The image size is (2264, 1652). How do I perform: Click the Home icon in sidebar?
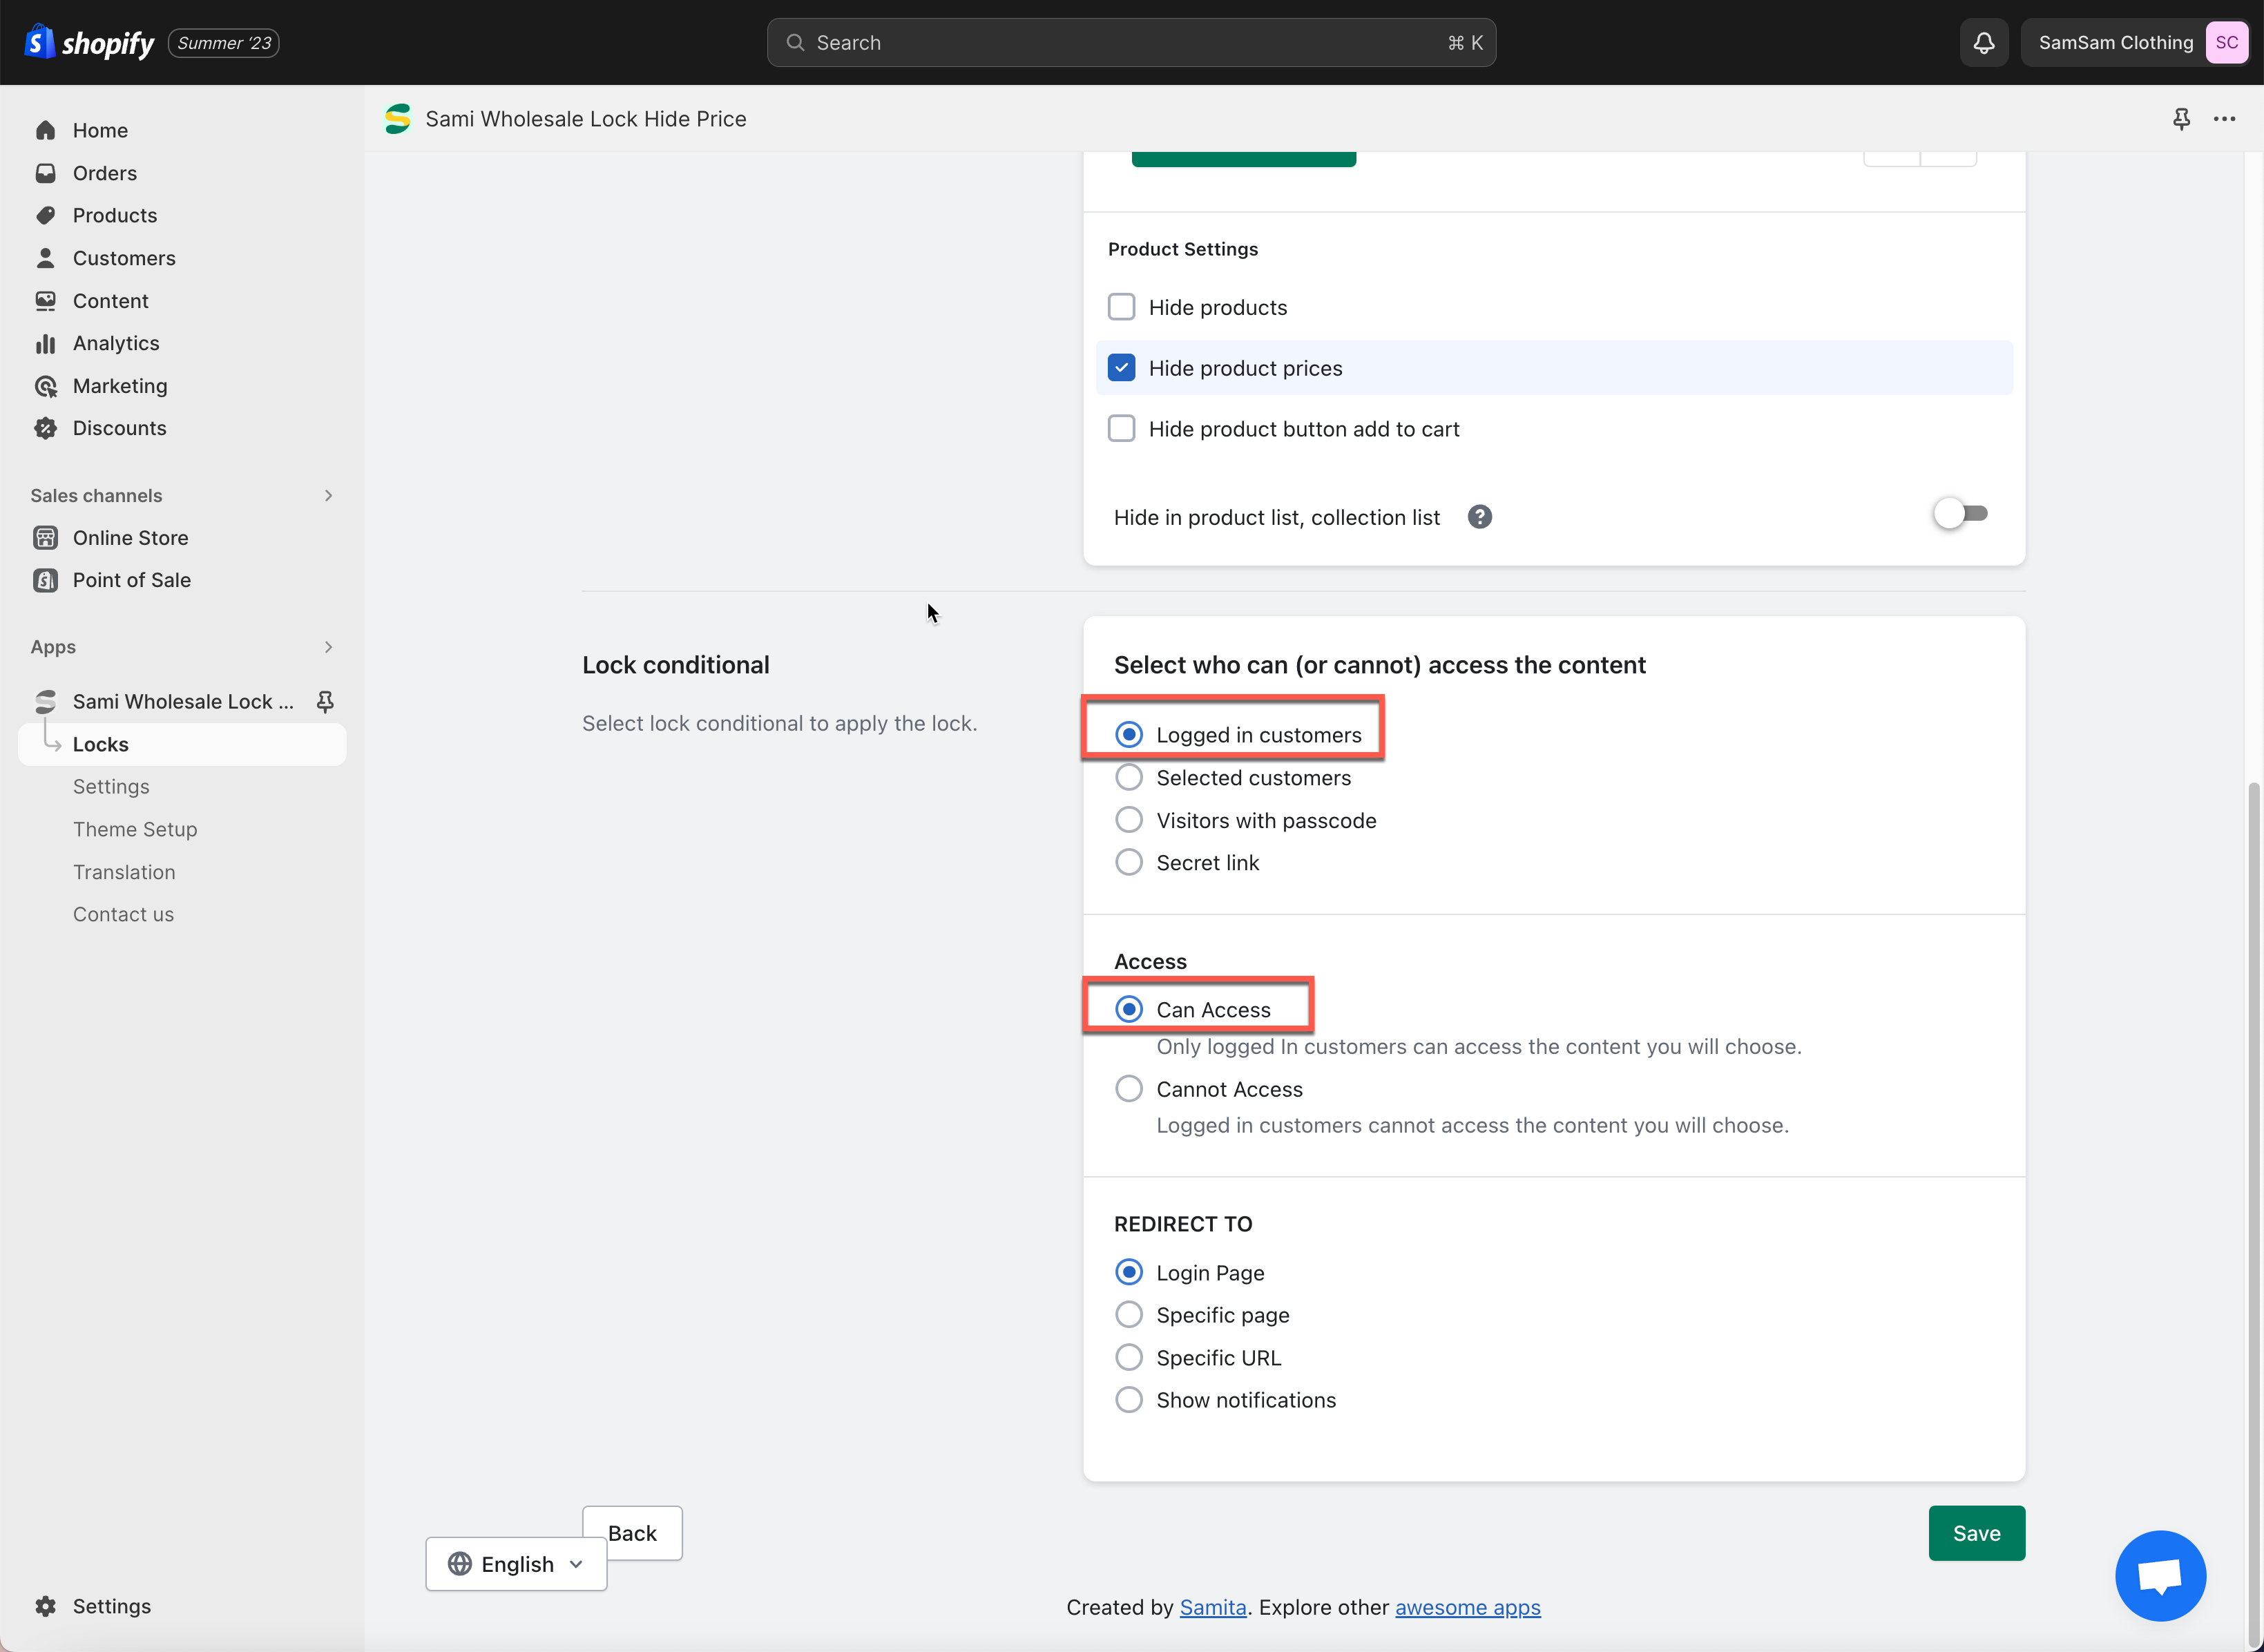[46, 130]
